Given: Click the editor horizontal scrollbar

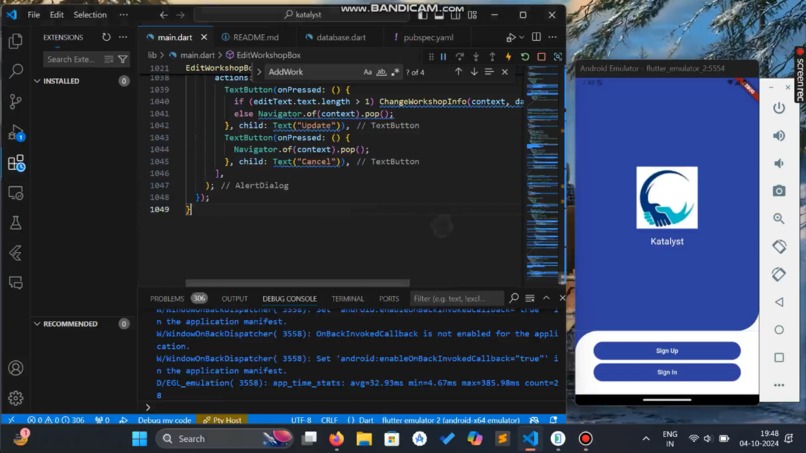Looking at the screenshot, I should (298, 283).
